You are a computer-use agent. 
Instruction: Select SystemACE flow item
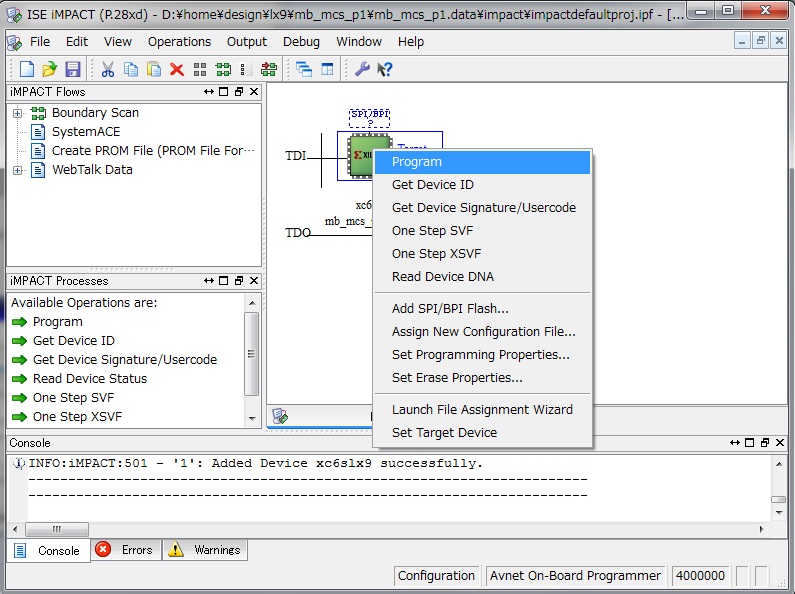(86, 132)
